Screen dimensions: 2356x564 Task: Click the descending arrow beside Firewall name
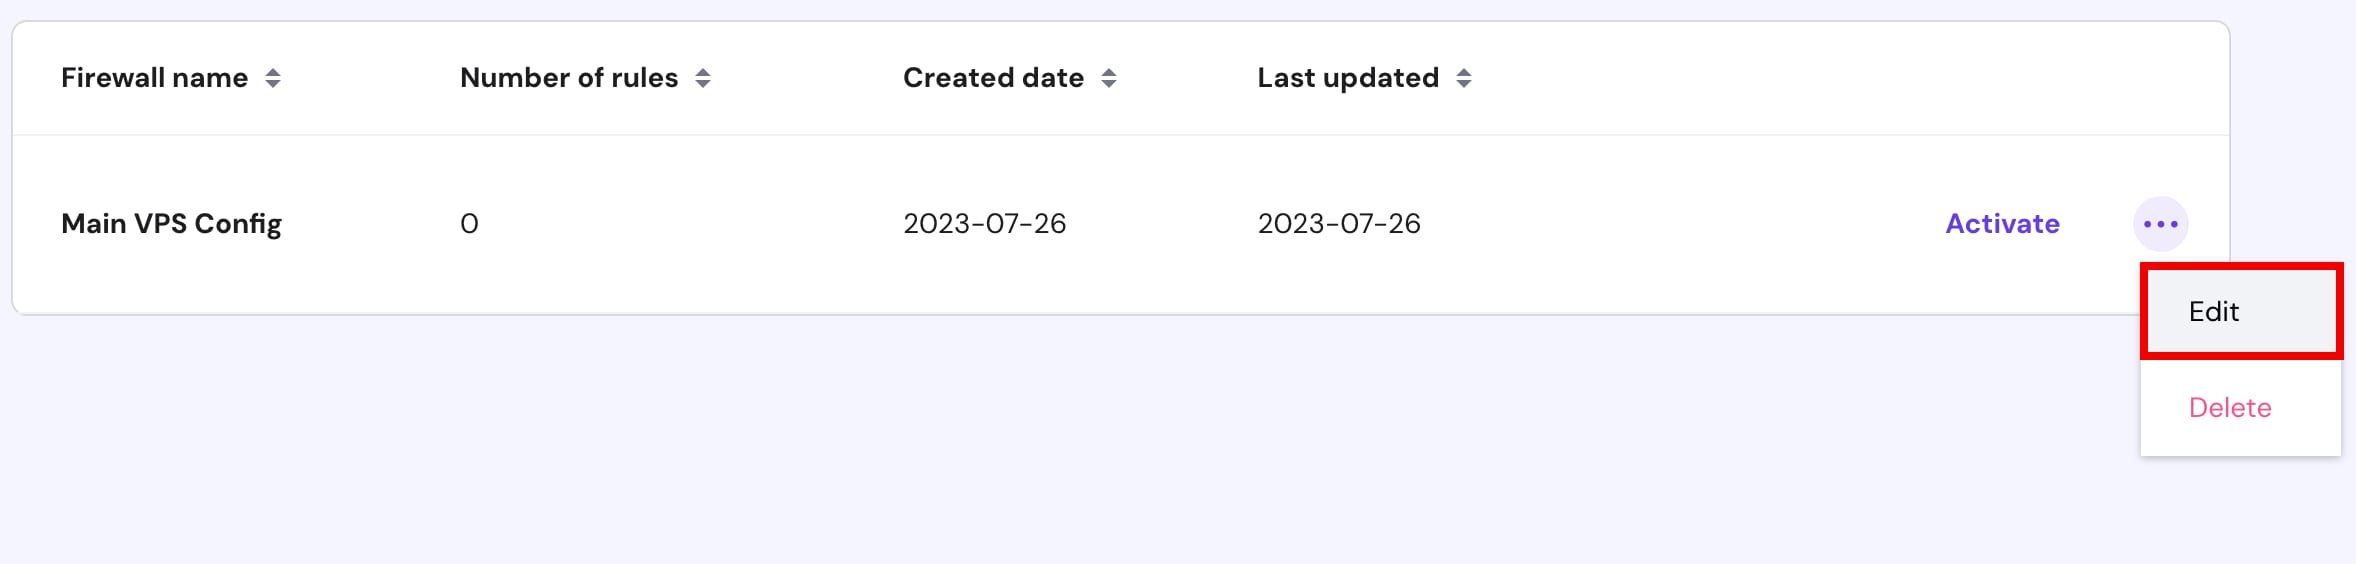[x=273, y=84]
